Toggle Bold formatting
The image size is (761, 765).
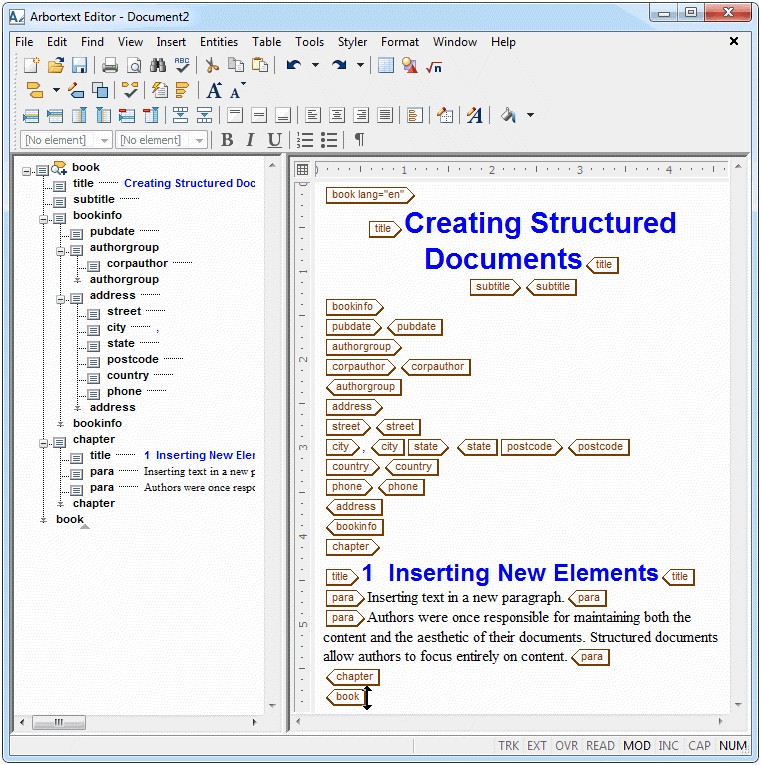(x=227, y=140)
